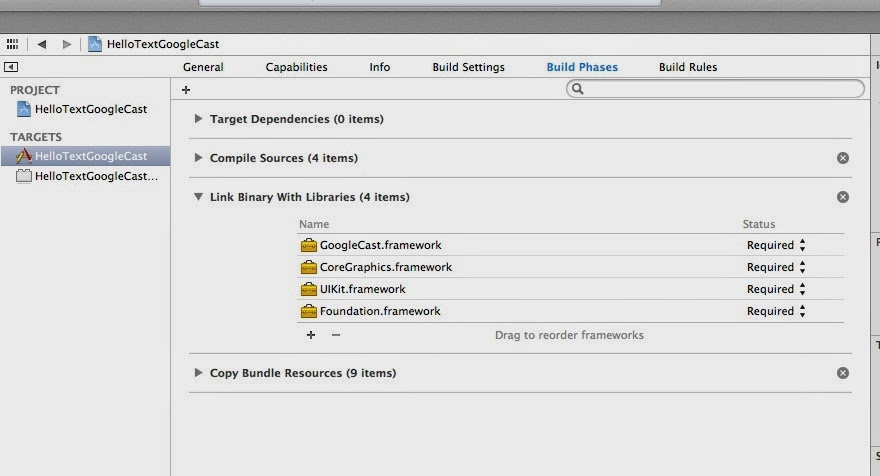Change GoogleCast.framework Required status
The width and height of the screenshot is (880, 476).
776,245
